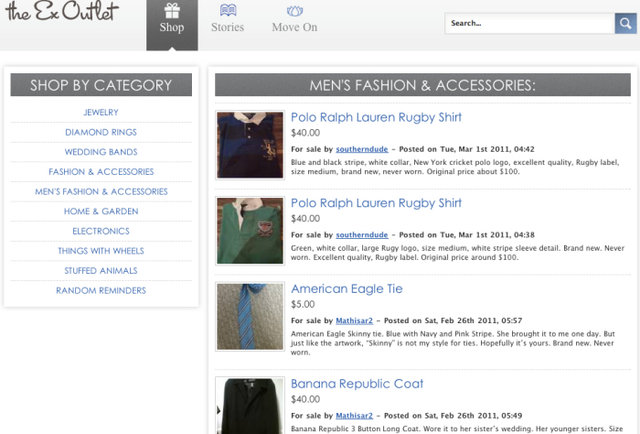The image size is (640, 434).
Task: Click the 'Green, white collar' description text
Action: tap(458, 253)
